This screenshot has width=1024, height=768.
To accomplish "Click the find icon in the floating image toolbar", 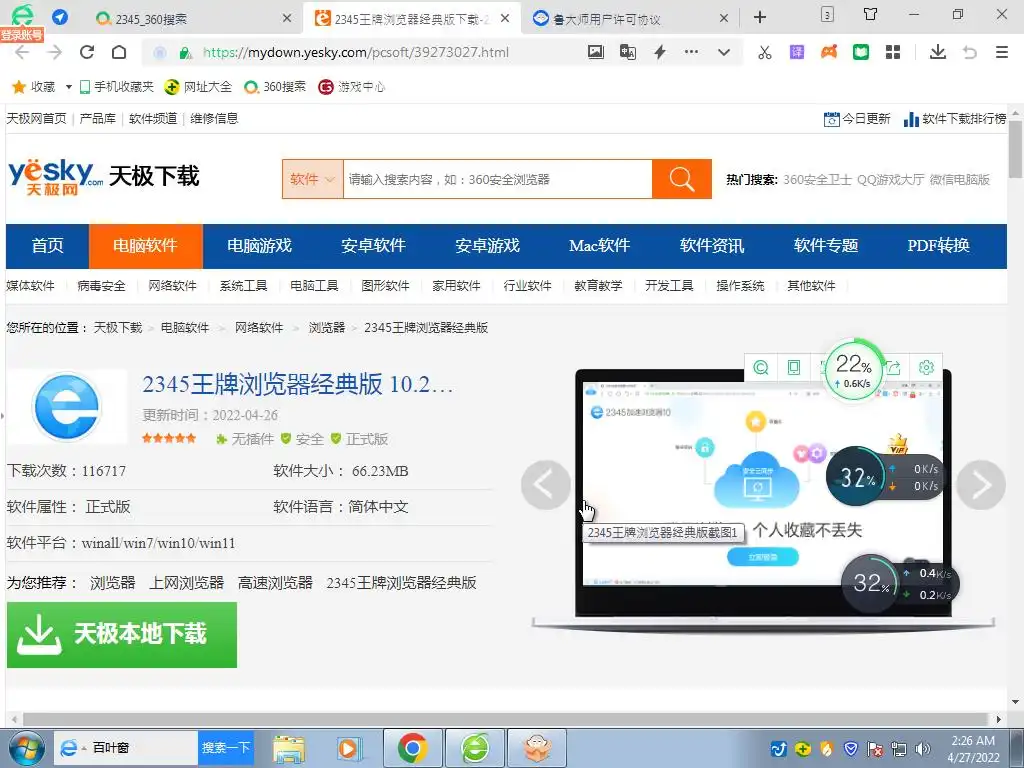I will tap(761, 368).
